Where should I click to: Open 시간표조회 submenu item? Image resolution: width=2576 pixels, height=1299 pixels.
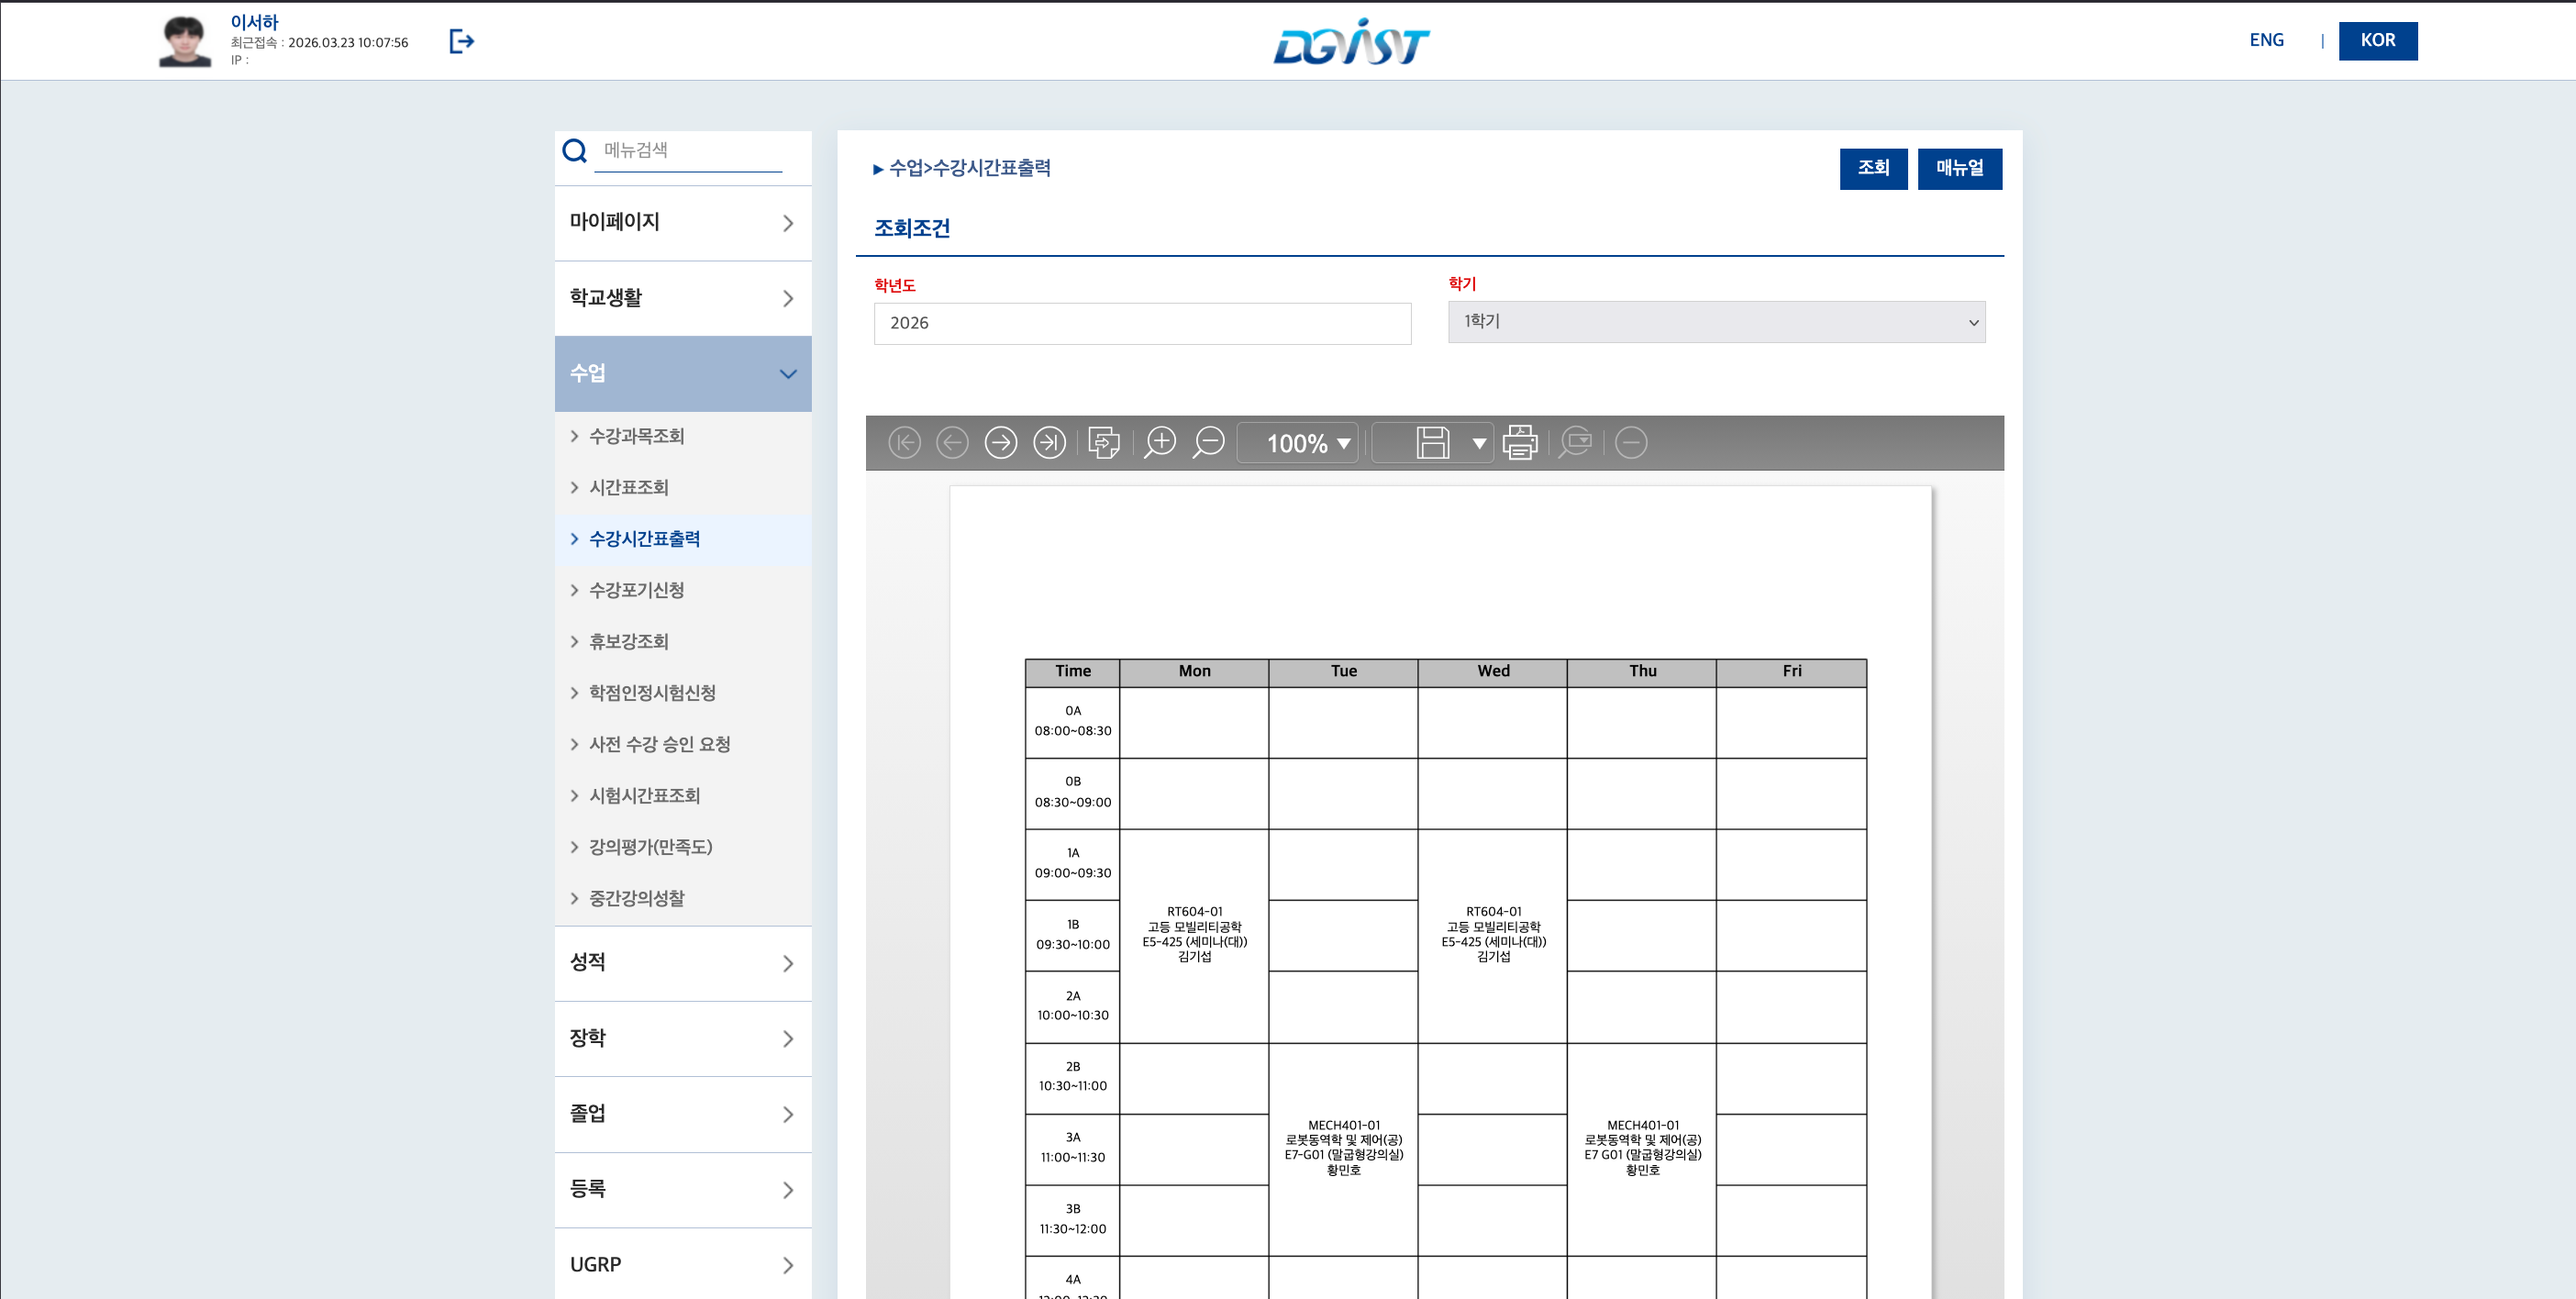(x=629, y=488)
